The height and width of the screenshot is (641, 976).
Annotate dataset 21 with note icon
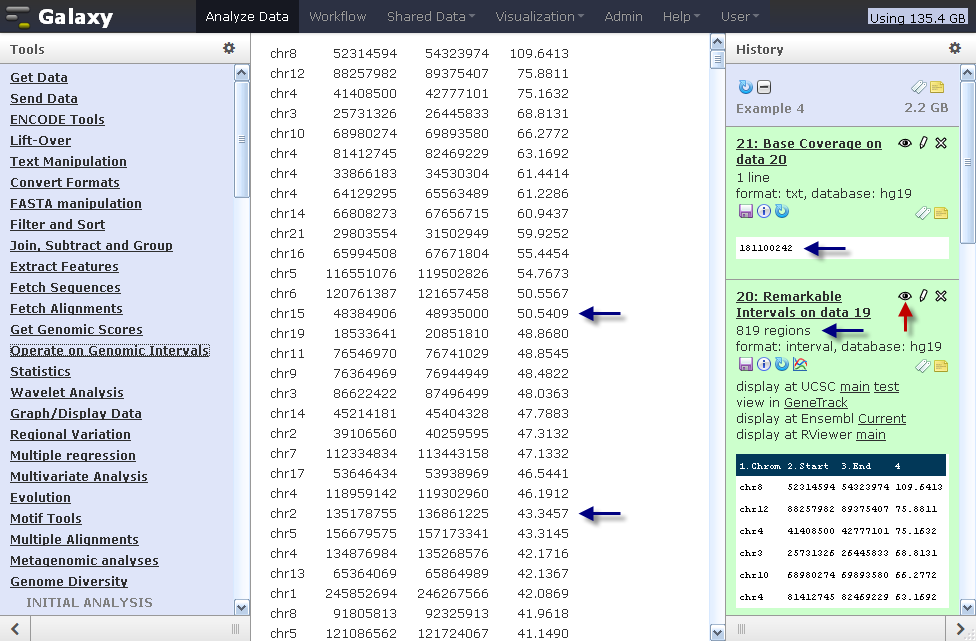coord(941,213)
